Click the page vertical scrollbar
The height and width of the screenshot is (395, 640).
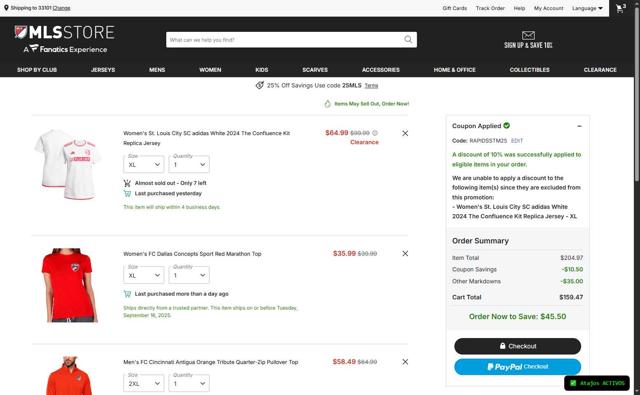point(637,94)
